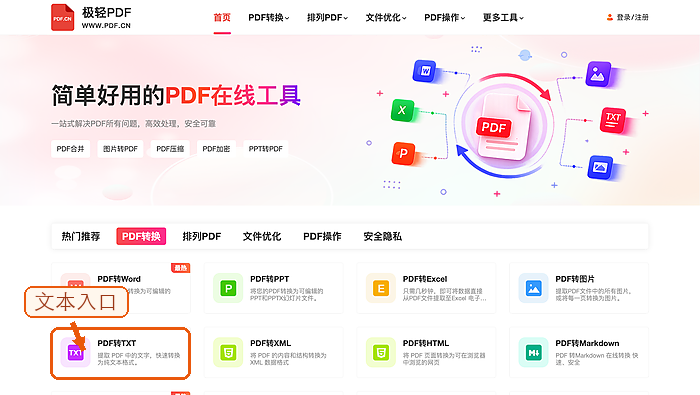
Task: Click the PDF转XML description text
Action: (x=288, y=359)
